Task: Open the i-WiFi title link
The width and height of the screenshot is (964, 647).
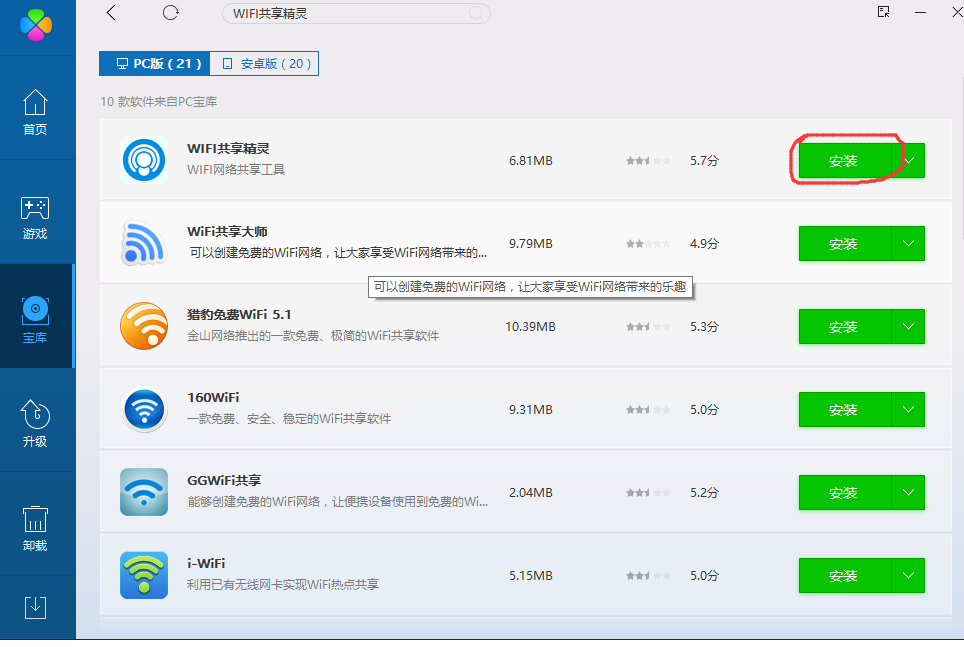Action: click(x=206, y=564)
